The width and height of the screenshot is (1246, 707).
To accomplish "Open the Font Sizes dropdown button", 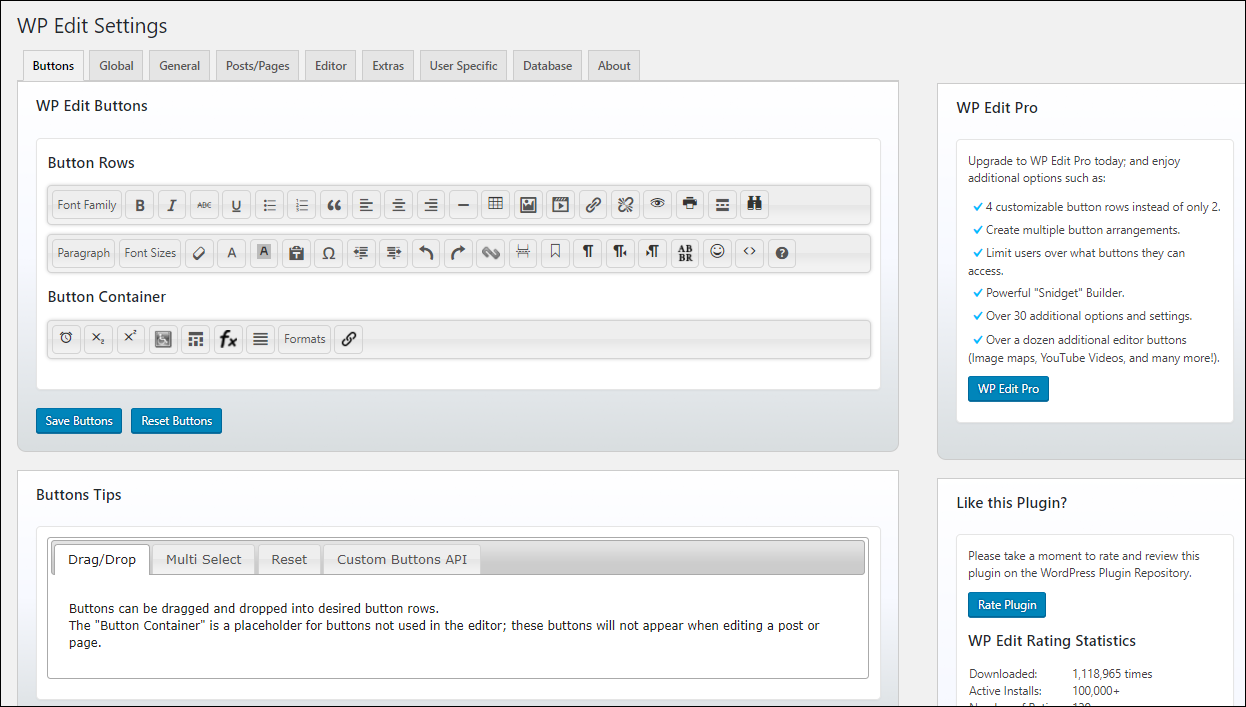I will pos(150,253).
